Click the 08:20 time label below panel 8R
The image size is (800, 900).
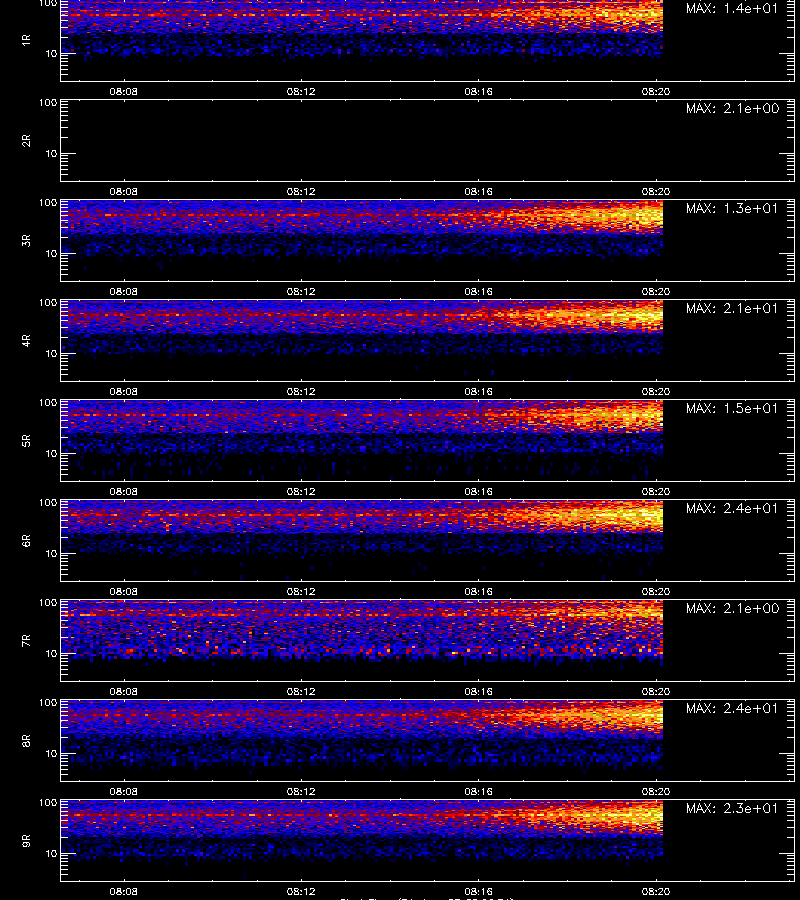(x=656, y=792)
